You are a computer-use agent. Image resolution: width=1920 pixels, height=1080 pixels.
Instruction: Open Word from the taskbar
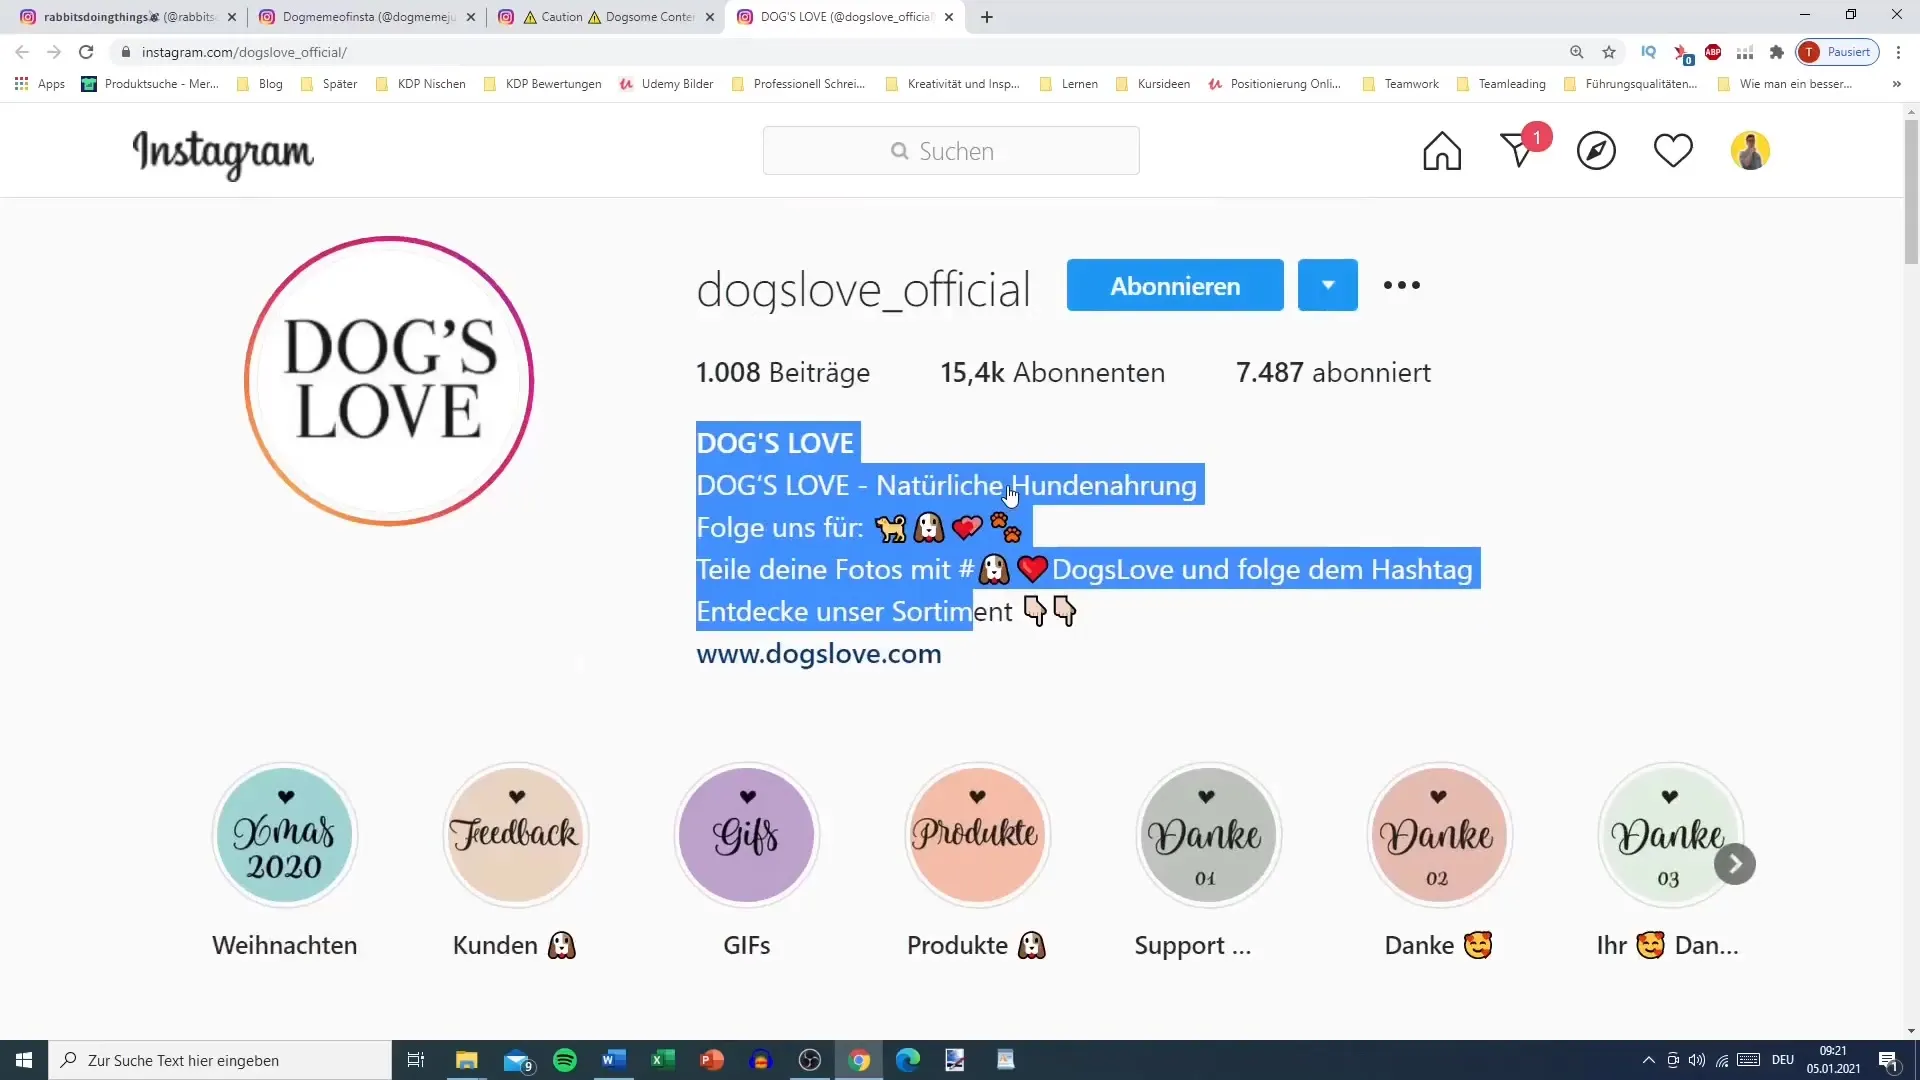click(x=614, y=1060)
